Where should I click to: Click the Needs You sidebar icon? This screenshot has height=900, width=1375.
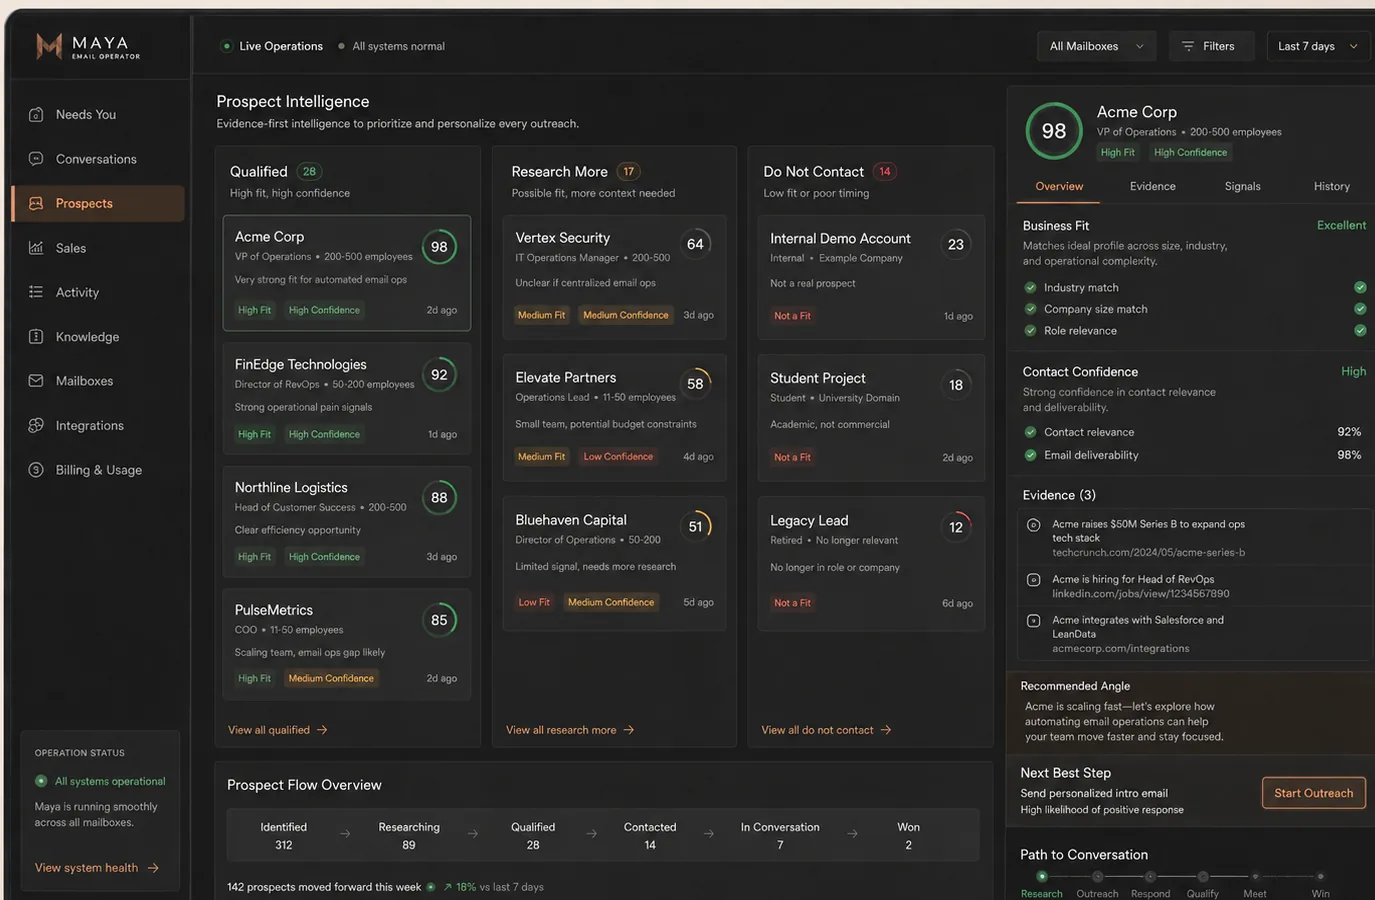tap(36, 115)
